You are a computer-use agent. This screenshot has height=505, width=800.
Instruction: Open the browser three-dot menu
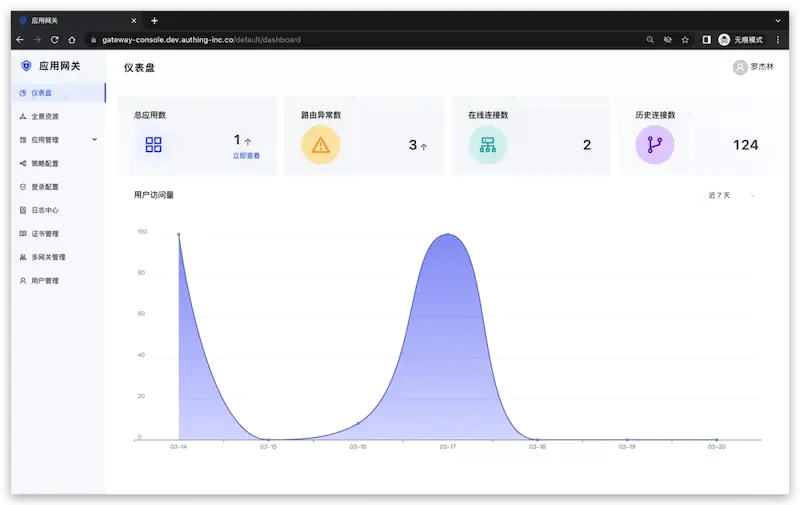(778, 39)
